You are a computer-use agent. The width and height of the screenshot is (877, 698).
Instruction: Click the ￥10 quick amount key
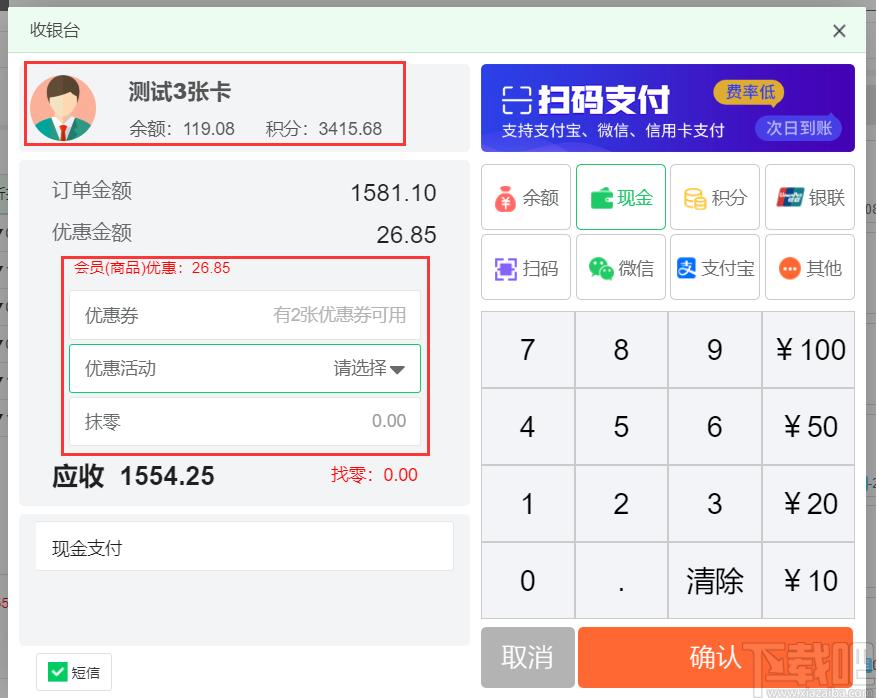(x=809, y=581)
